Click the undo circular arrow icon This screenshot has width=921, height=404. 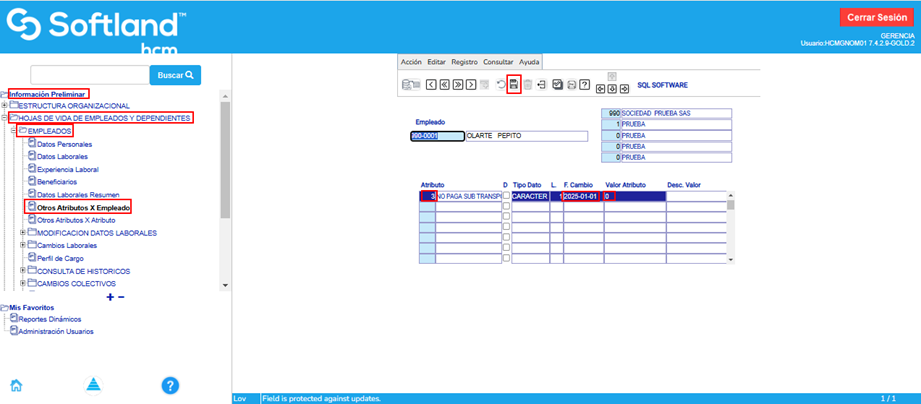pyautogui.click(x=501, y=84)
